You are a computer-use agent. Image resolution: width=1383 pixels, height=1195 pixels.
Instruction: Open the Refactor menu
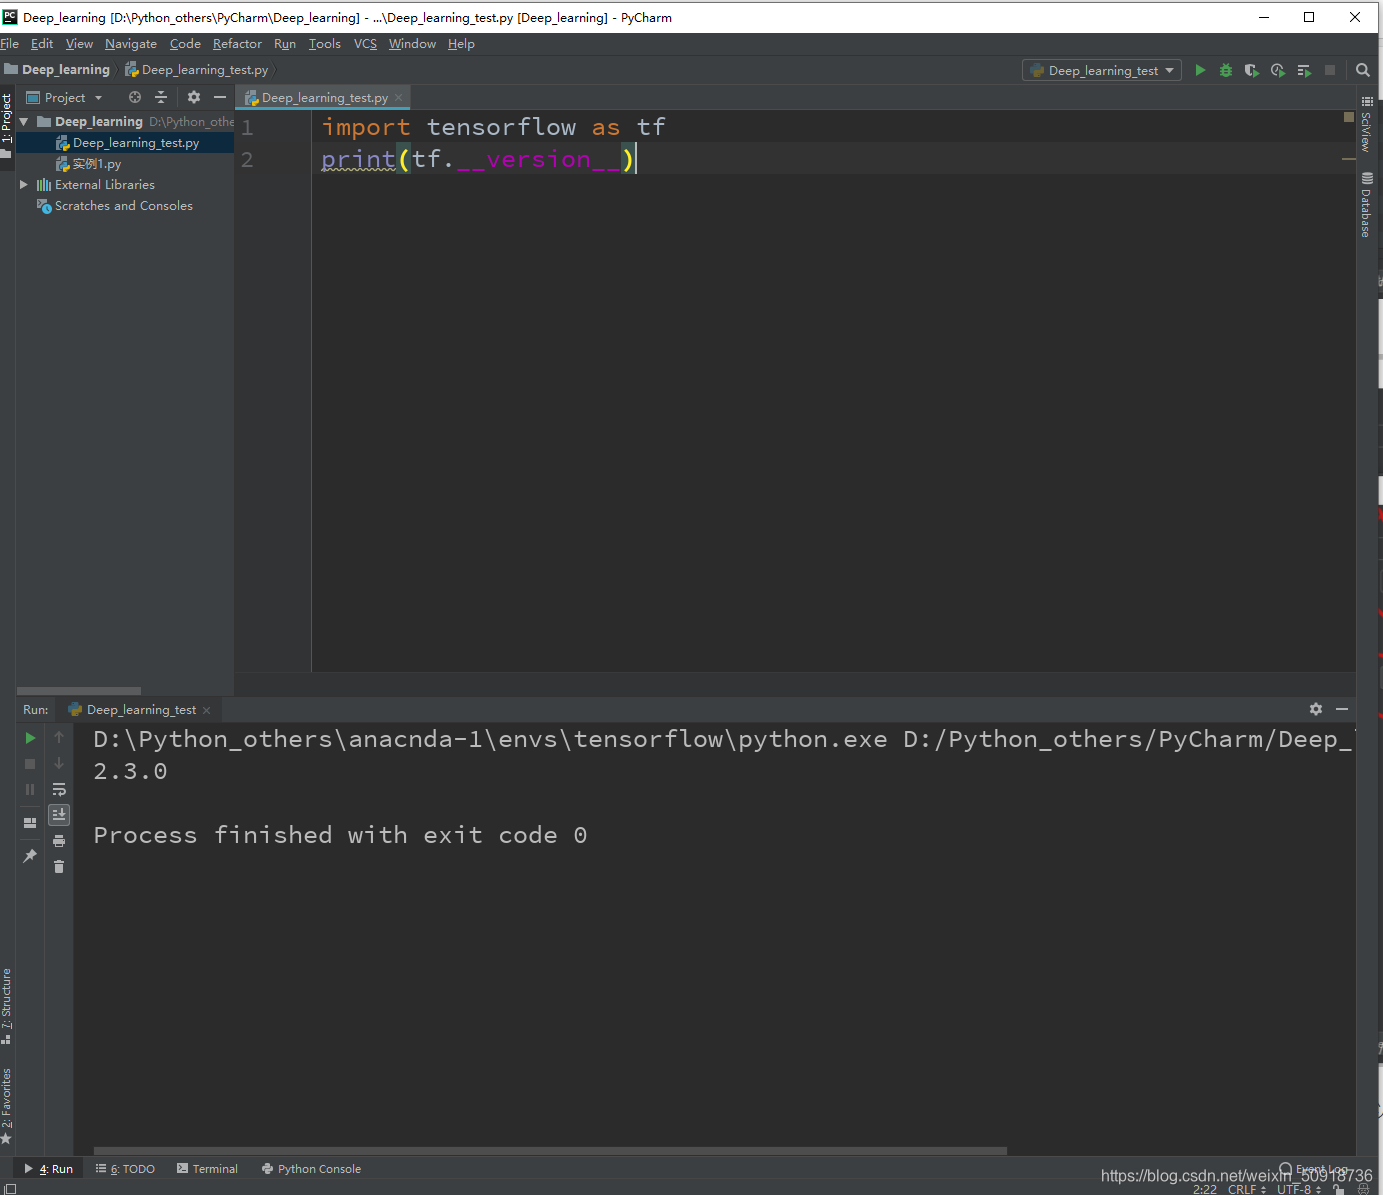pyautogui.click(x=237, y=44)
